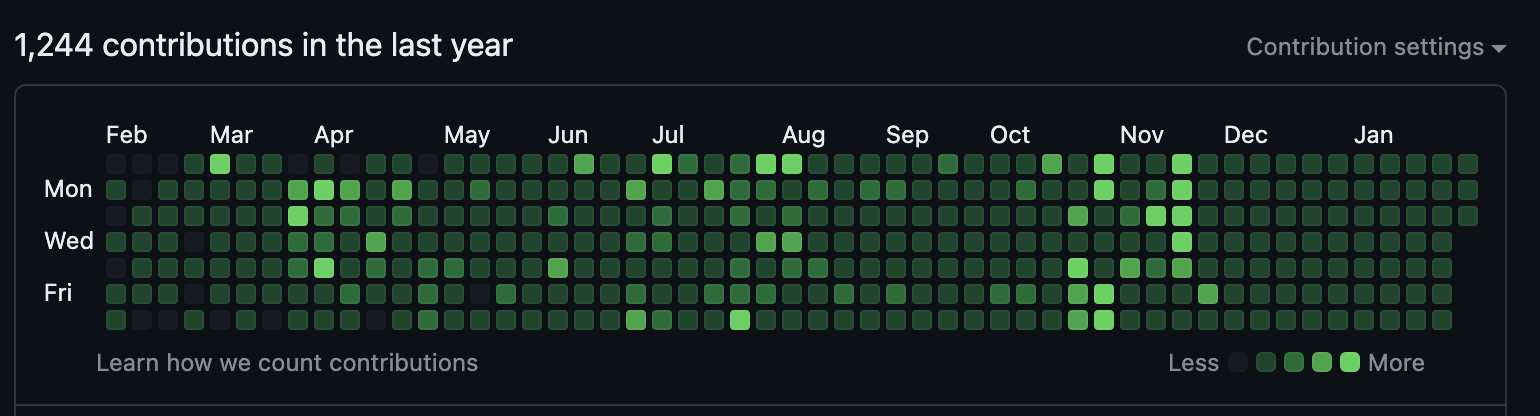Click the More legend label
The width and height of the screenshot is (1540, 416).
(x=1396, y=362)
